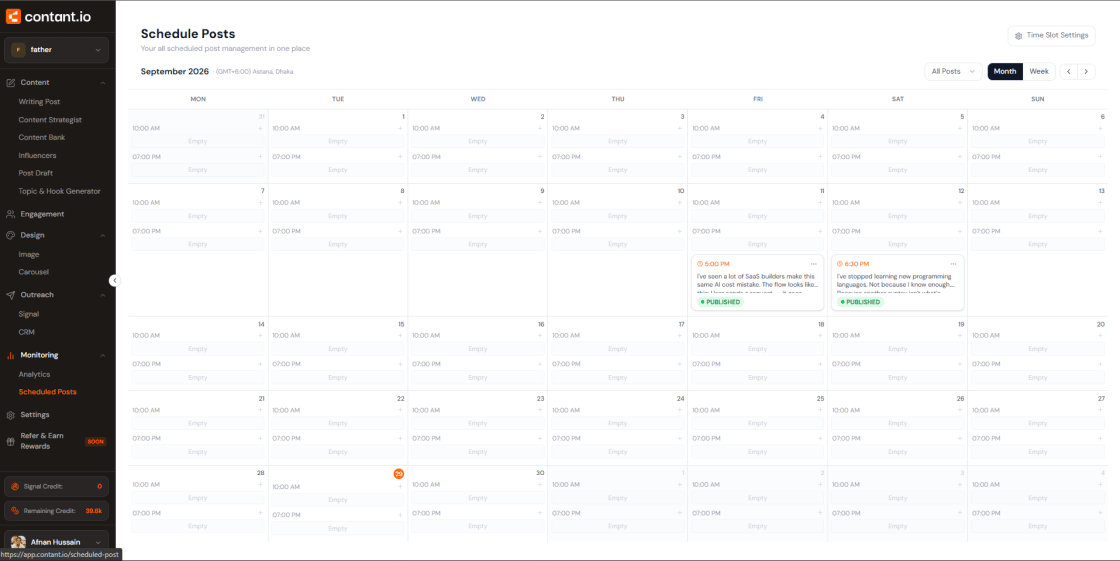Select the highlighted date 29
The image size is (1120, 561).
point(399,474)
